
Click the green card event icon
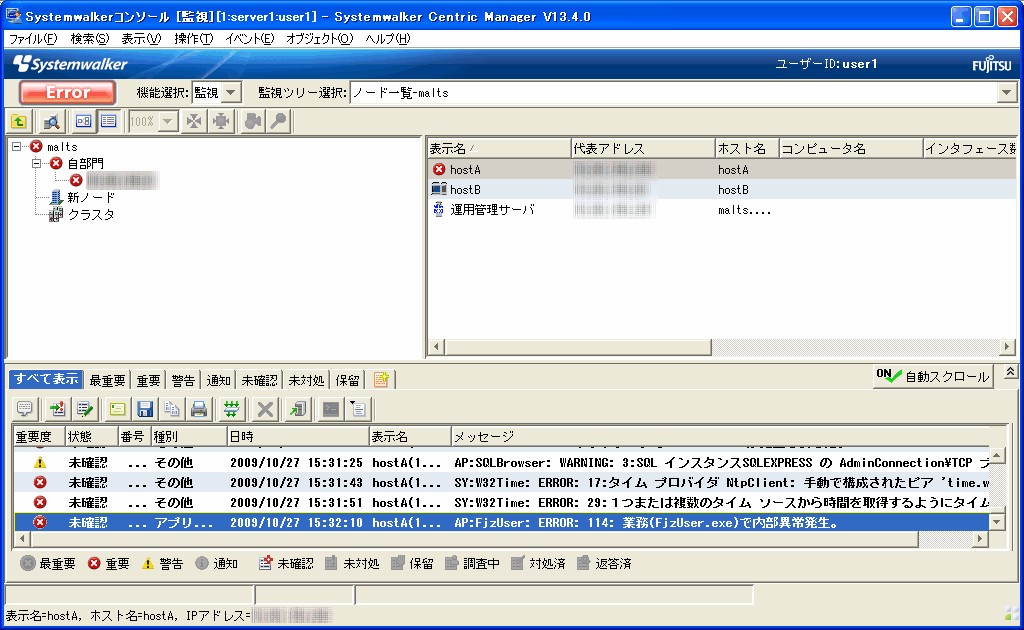point(118,409)
